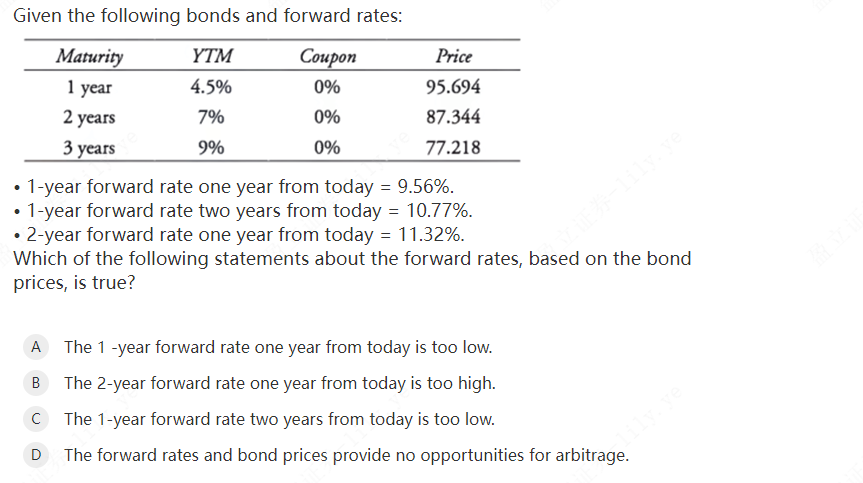Select answer option D circle
Viewport: 863px width, 483px height.
(36, 456)
